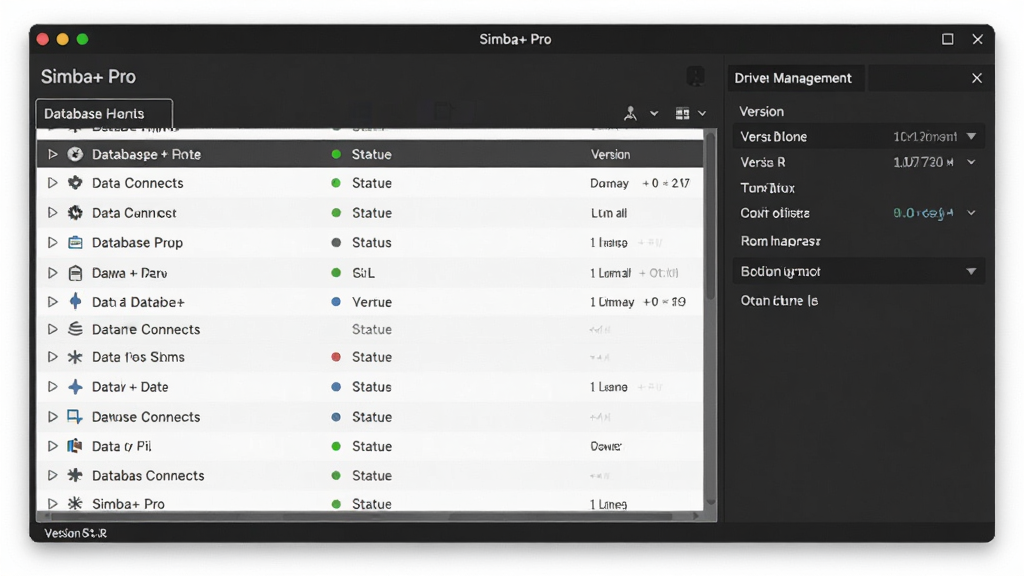This screenshot has width=1024, height=576.
Task: Select the Data o Pil row
Action: click(370, 446)
